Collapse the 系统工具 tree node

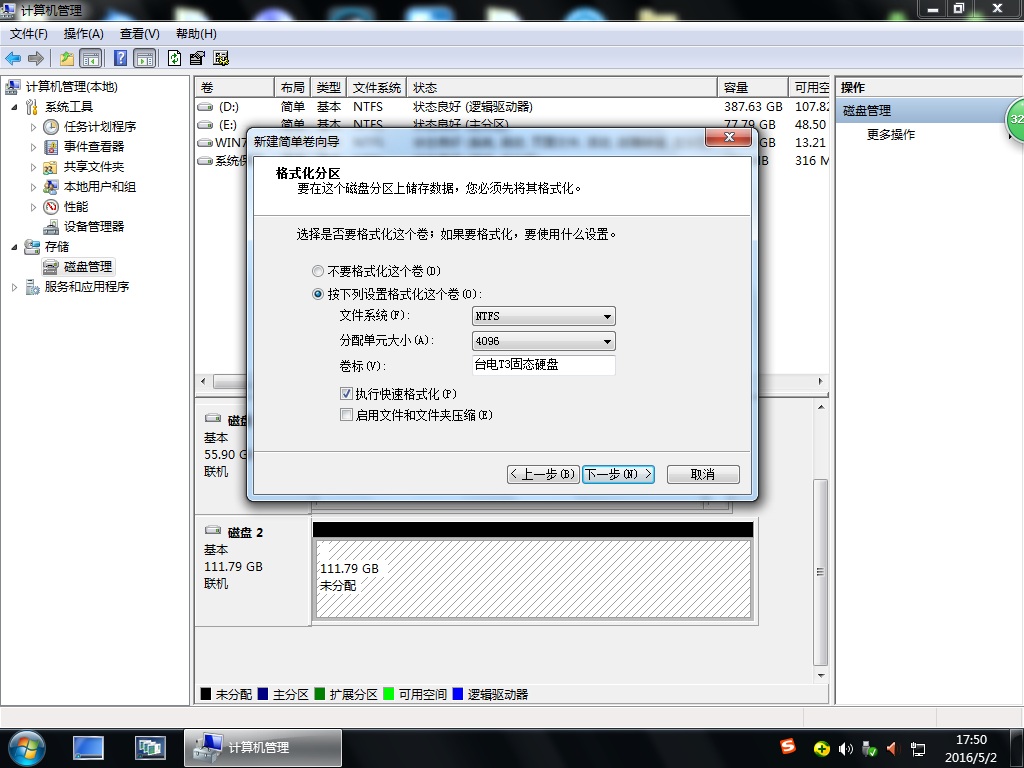pos(14,107)
